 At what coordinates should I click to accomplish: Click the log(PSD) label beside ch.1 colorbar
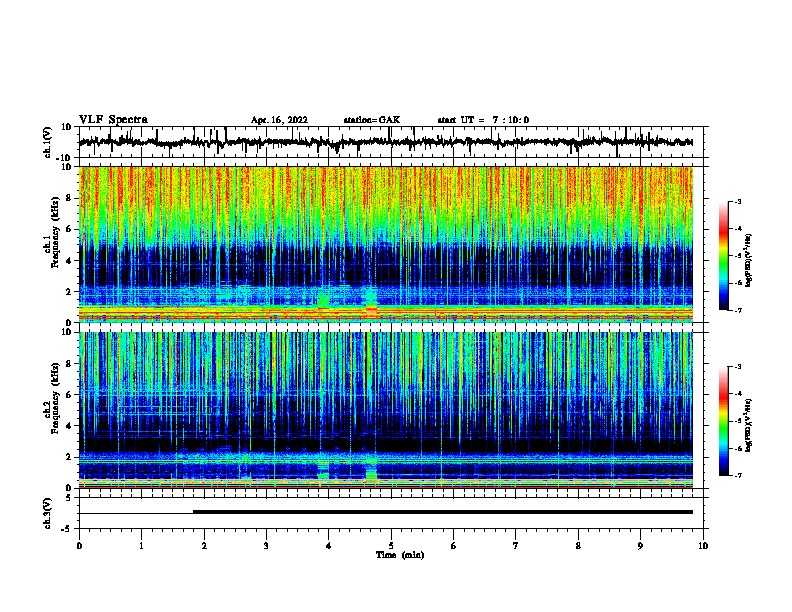pos(748,260)
